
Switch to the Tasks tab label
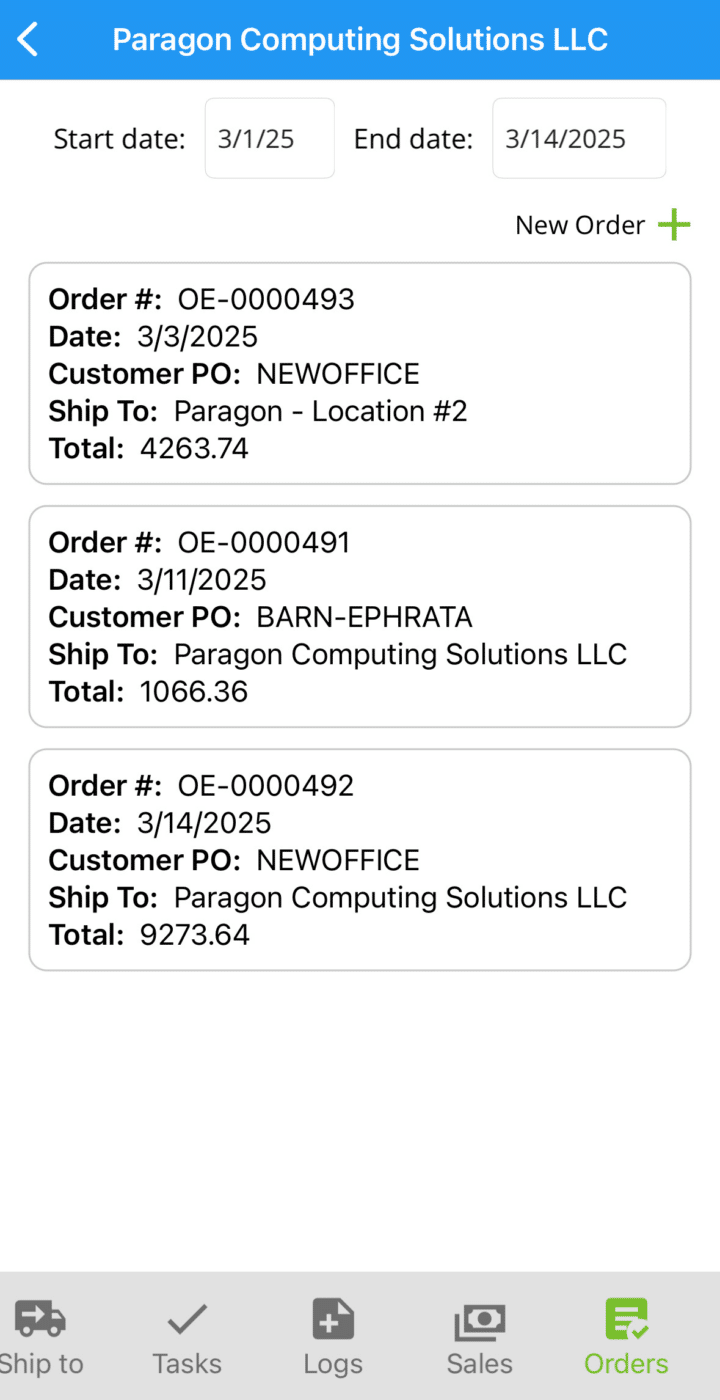point(187,1364)
